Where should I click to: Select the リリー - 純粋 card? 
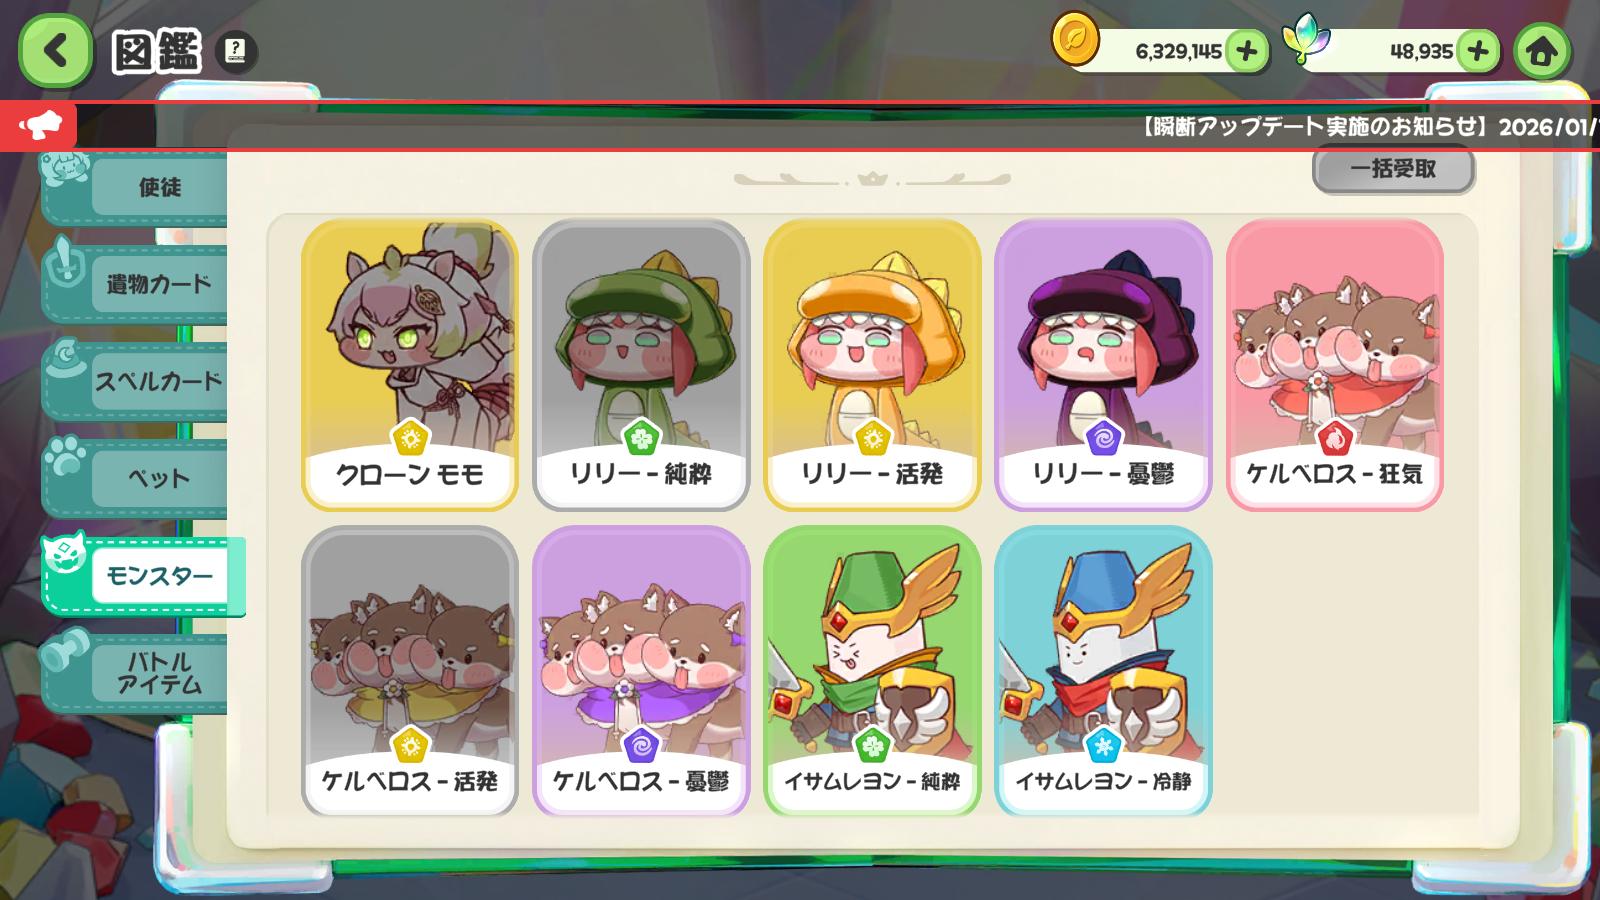[x=641, y=365]
